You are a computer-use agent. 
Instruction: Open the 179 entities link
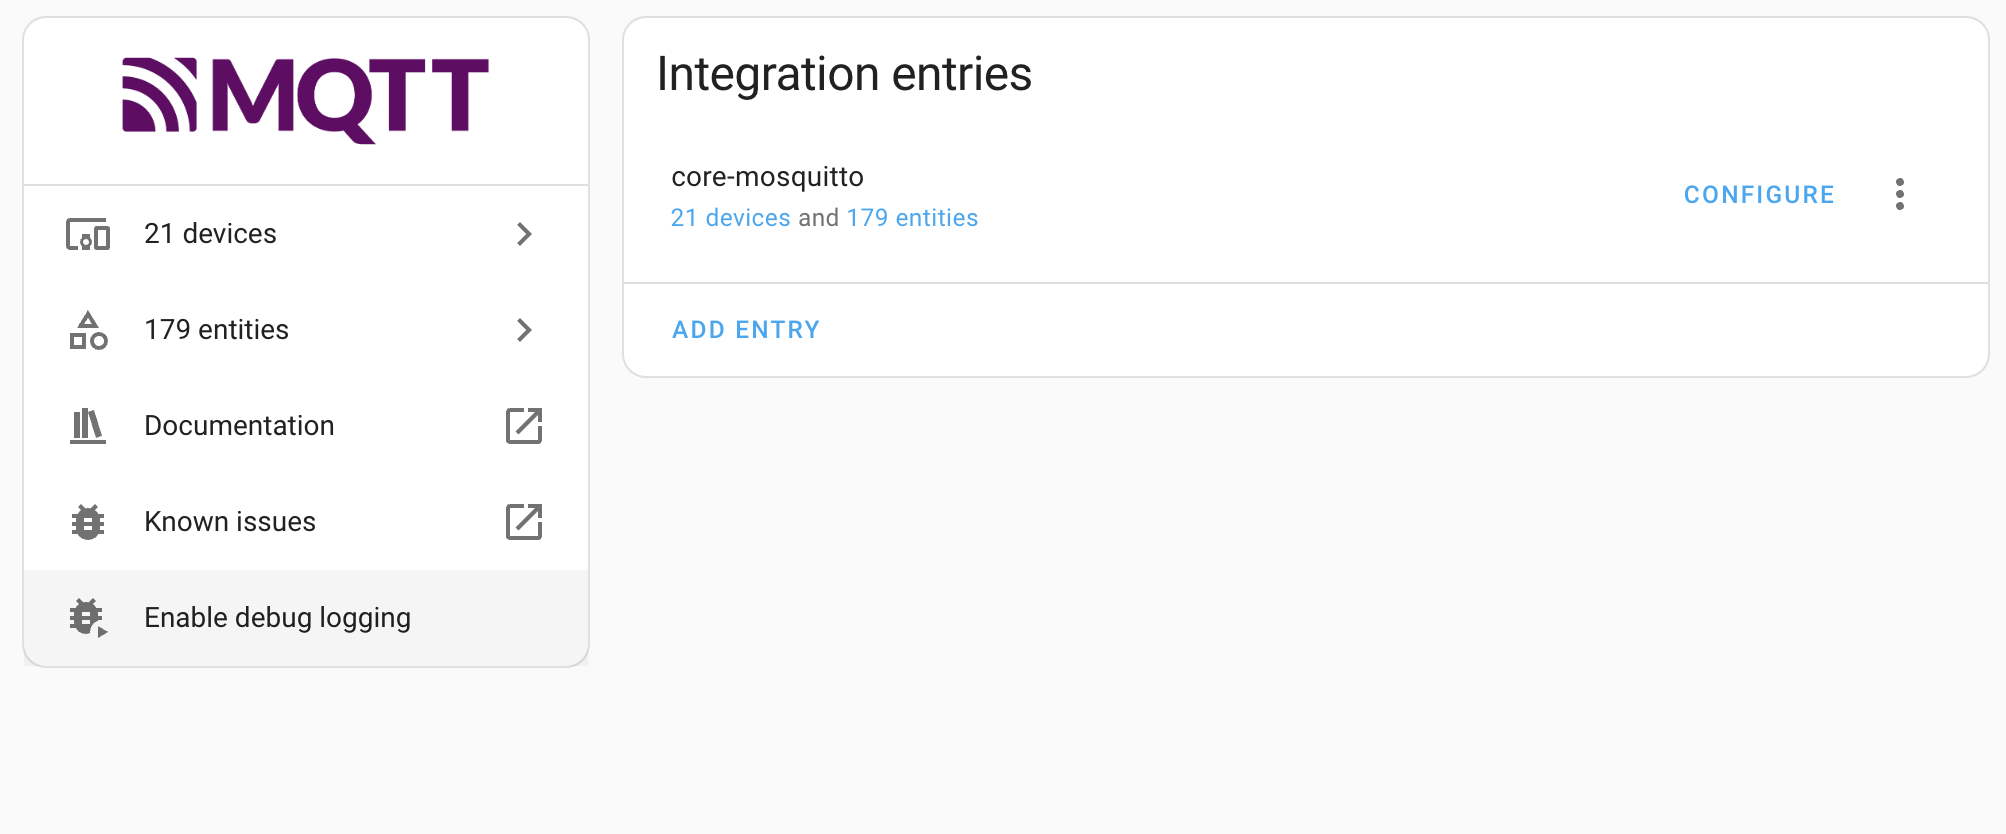click(912, 217)
